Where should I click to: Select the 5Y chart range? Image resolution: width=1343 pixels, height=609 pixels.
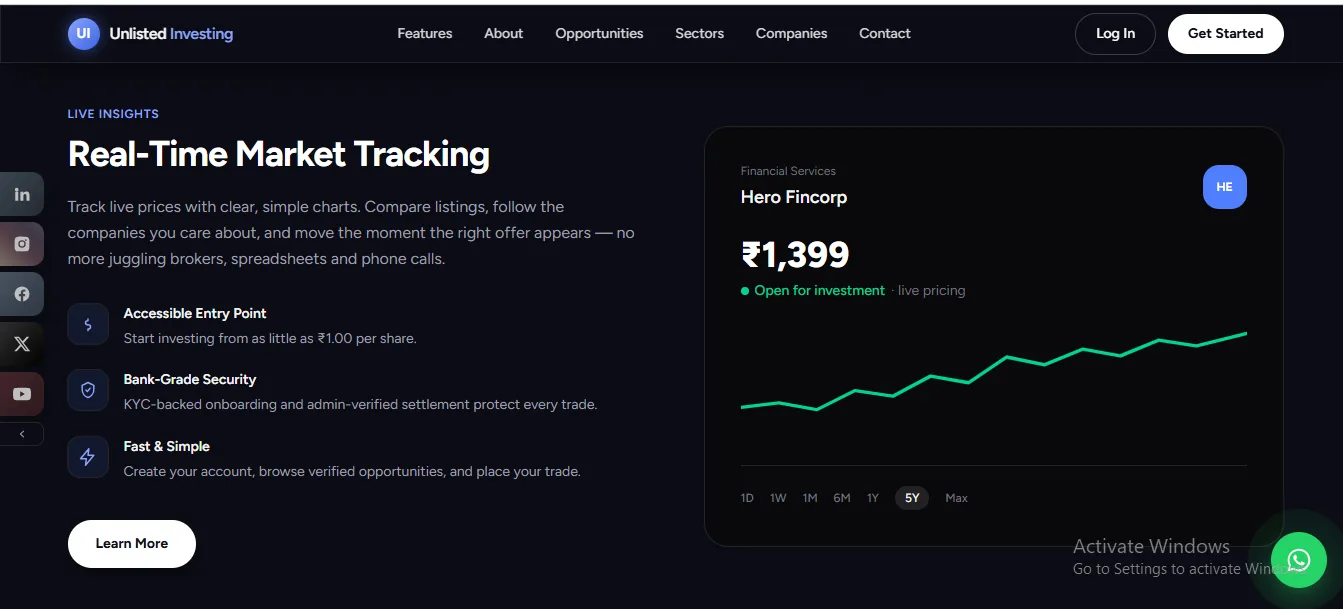pyautogui.click(x=912, y=498)
